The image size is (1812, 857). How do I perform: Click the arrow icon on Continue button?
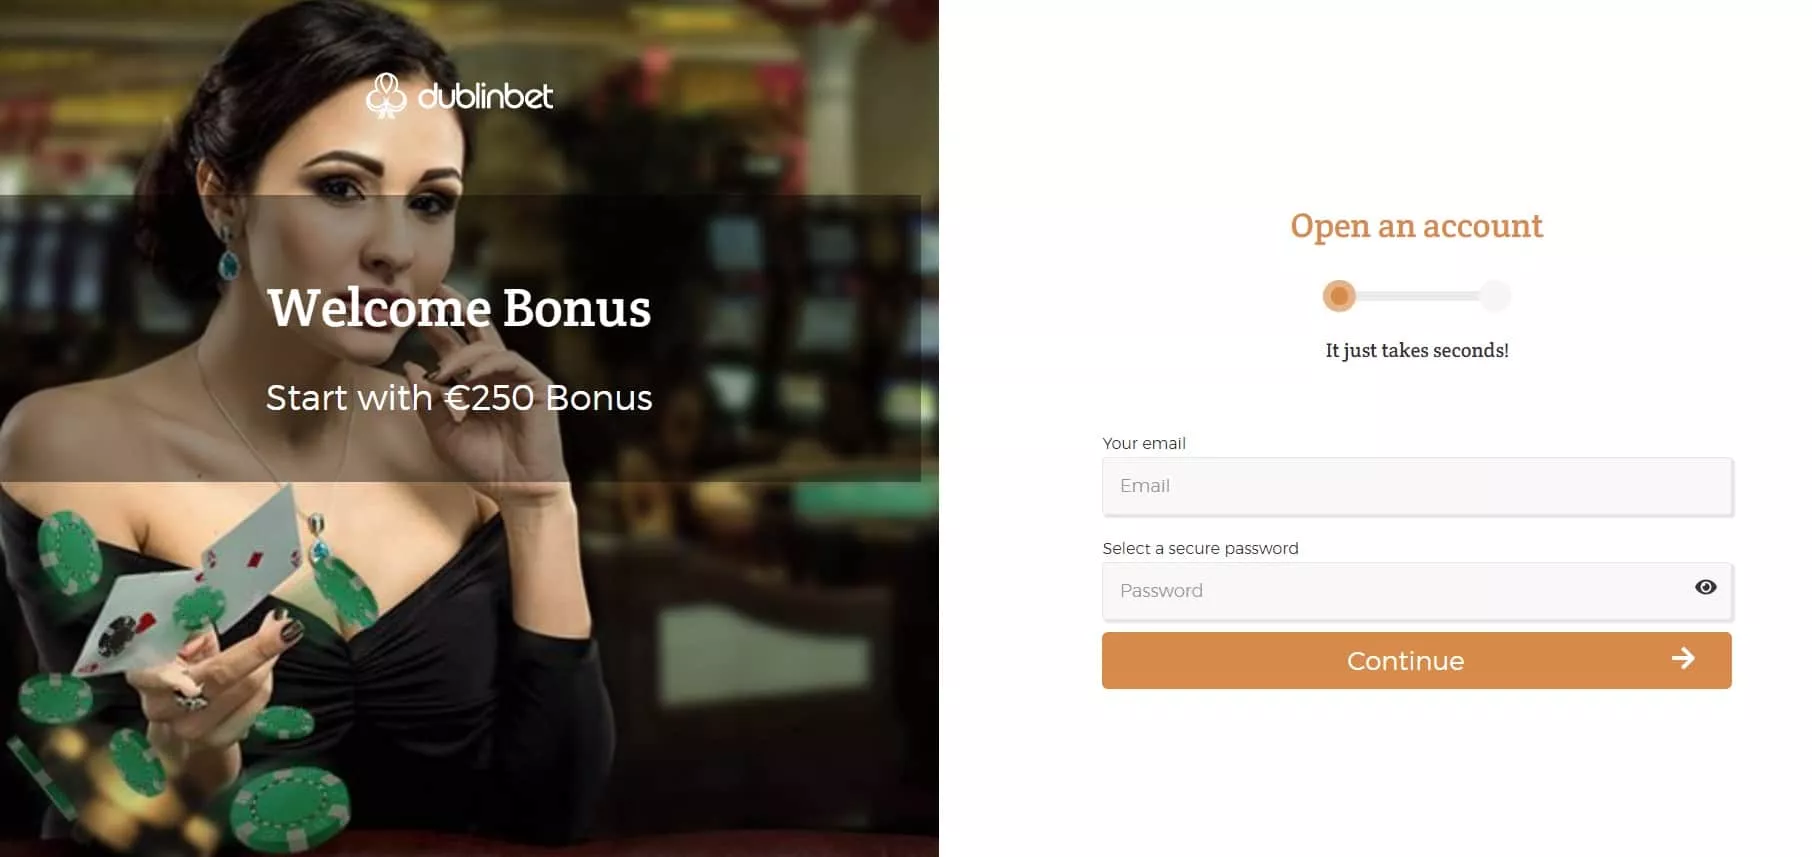click(1683, 658)
